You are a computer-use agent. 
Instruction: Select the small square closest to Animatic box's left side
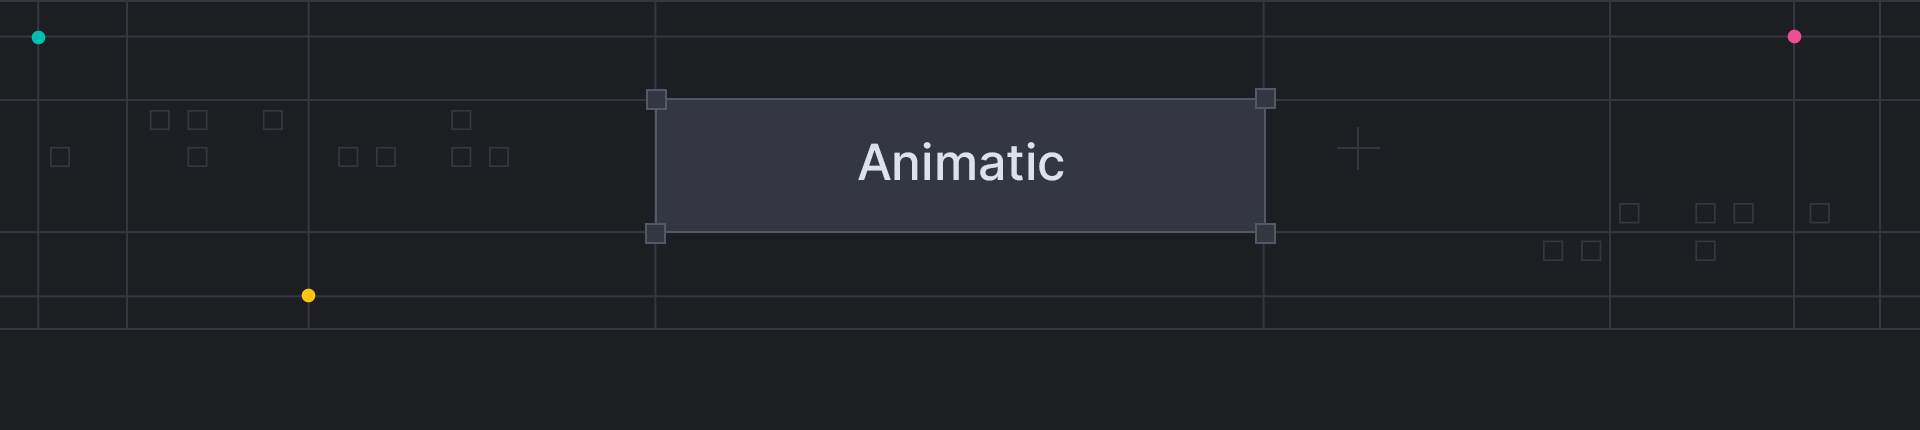click(499, 157)
